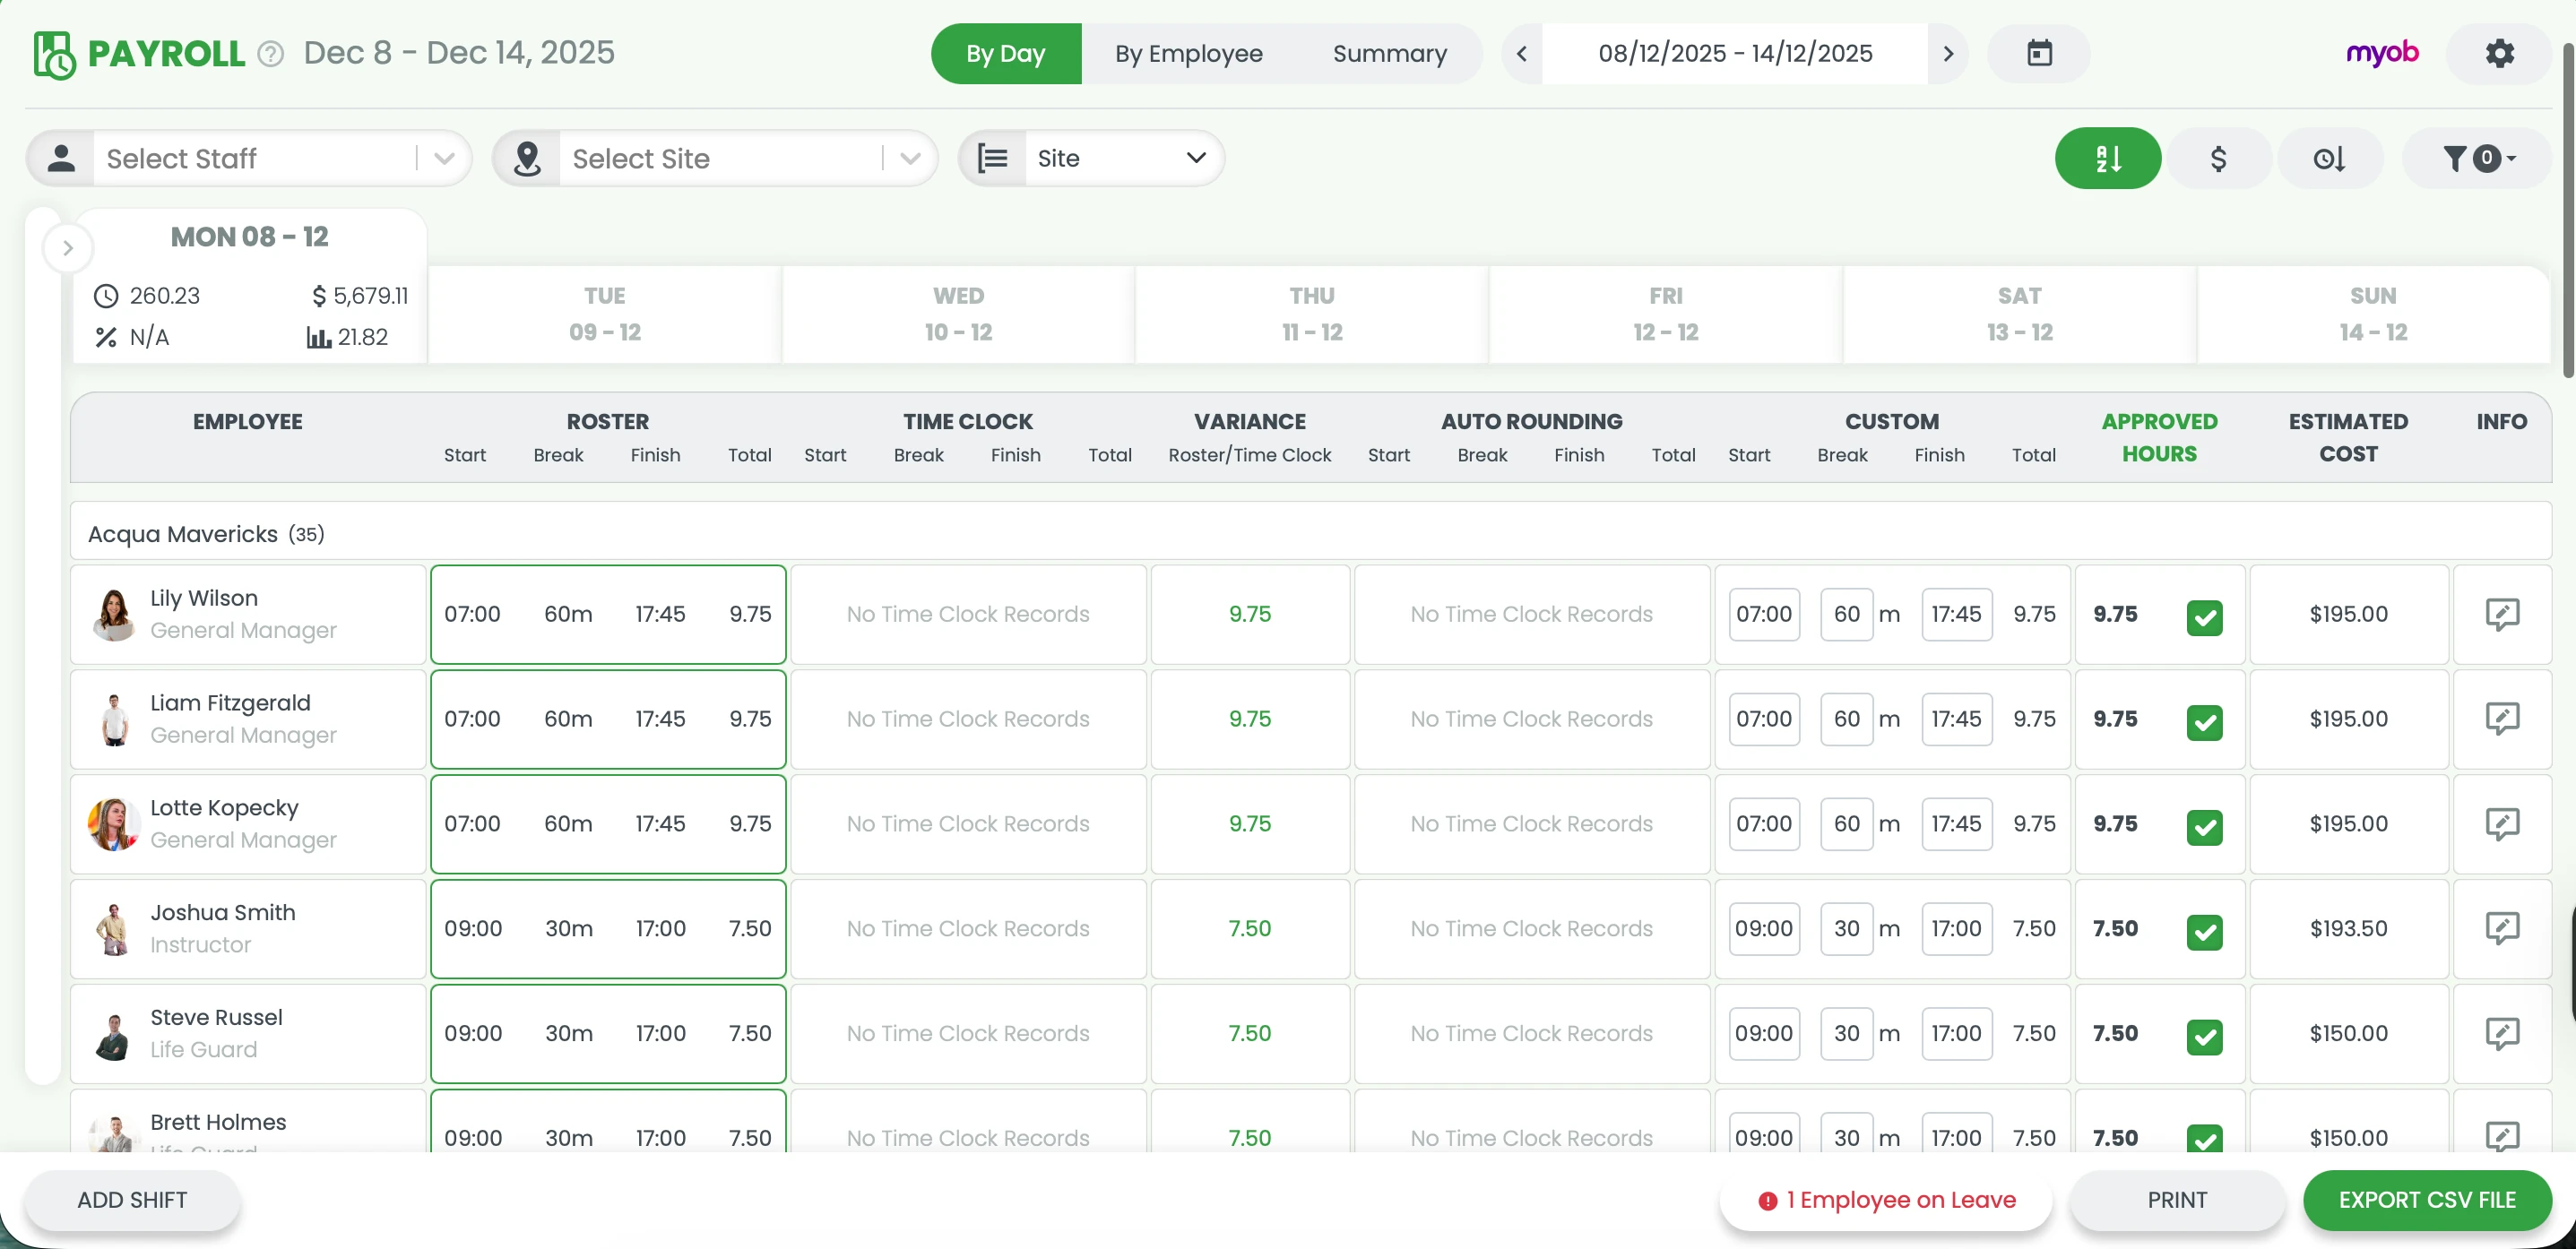Open the calendar date picker icon

pyautogui.click(x=2038, y=53)
